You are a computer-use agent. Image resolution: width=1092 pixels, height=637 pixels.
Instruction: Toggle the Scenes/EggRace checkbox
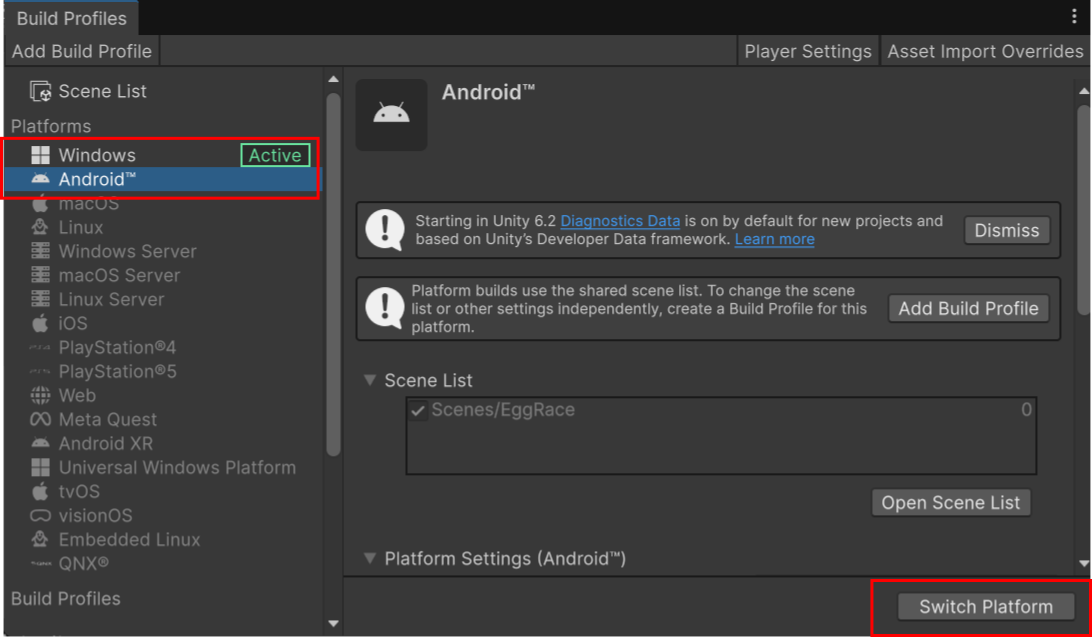418,410
